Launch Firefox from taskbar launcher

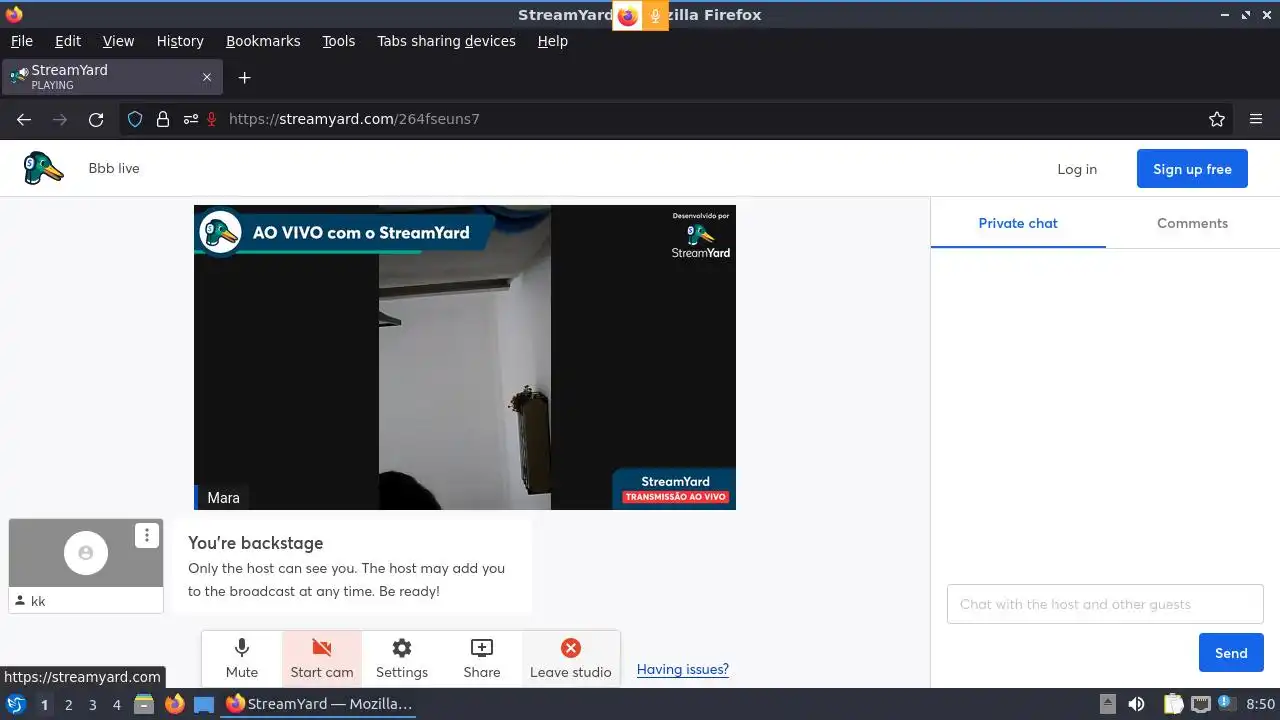pyautogui.click(x=174, y=704)
